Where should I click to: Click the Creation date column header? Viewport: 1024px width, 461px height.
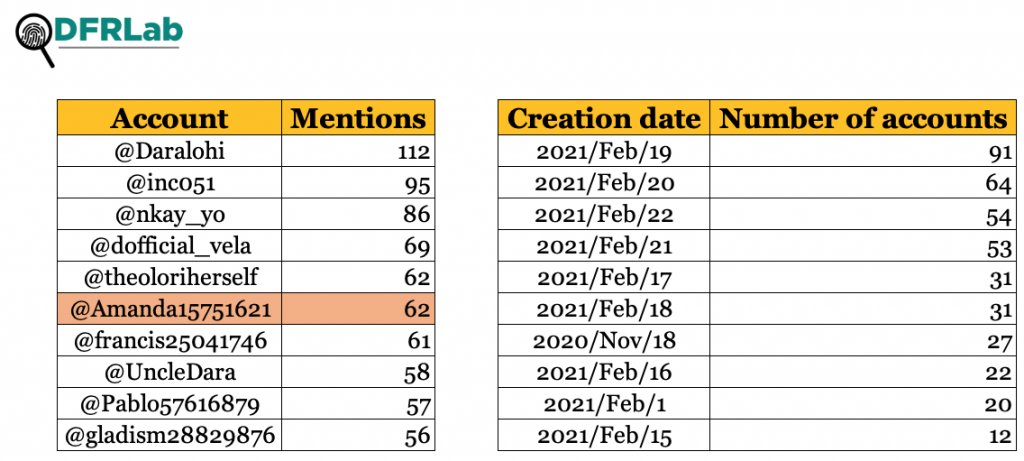point(603,118)
